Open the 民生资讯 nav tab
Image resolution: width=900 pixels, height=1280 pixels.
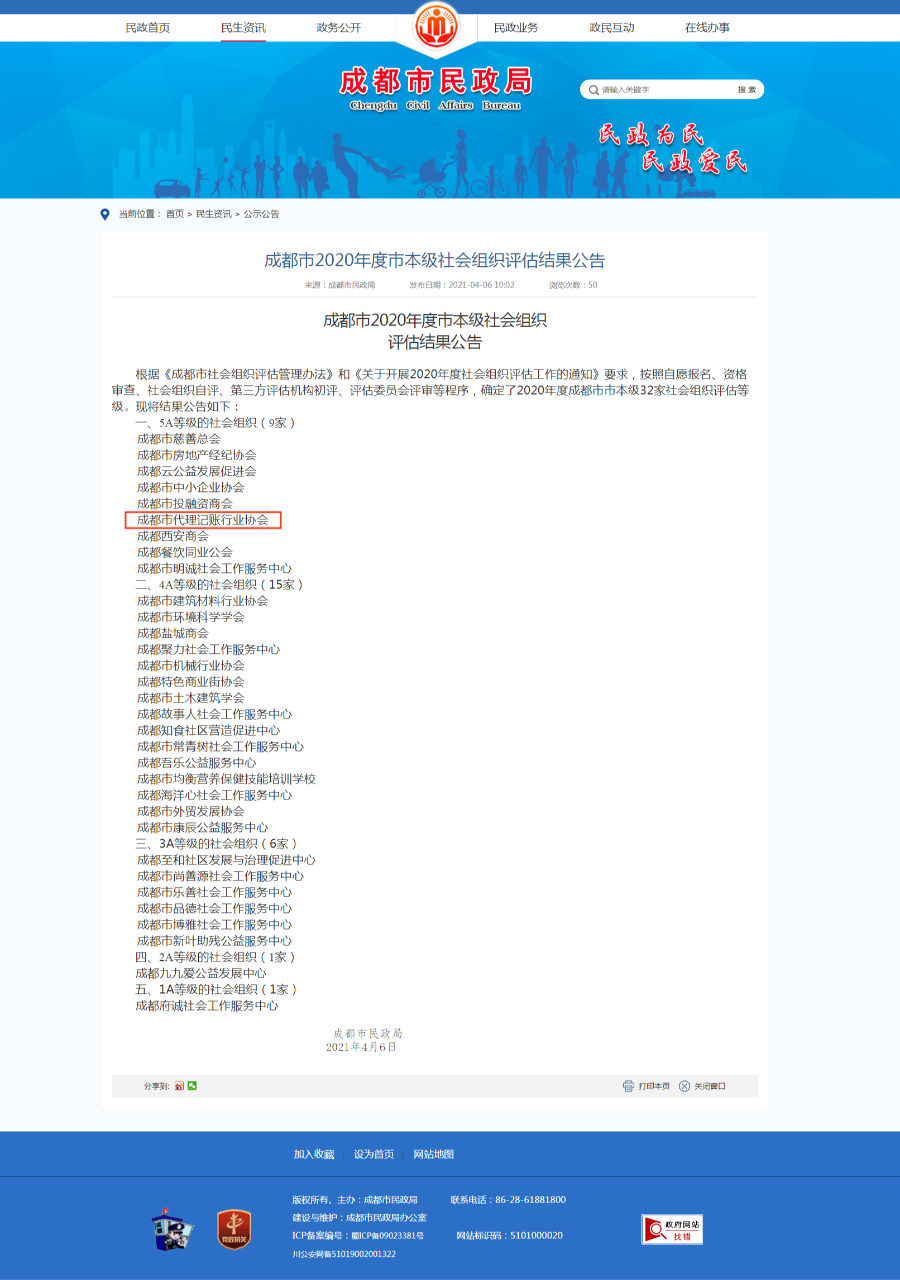click(243, 28)
